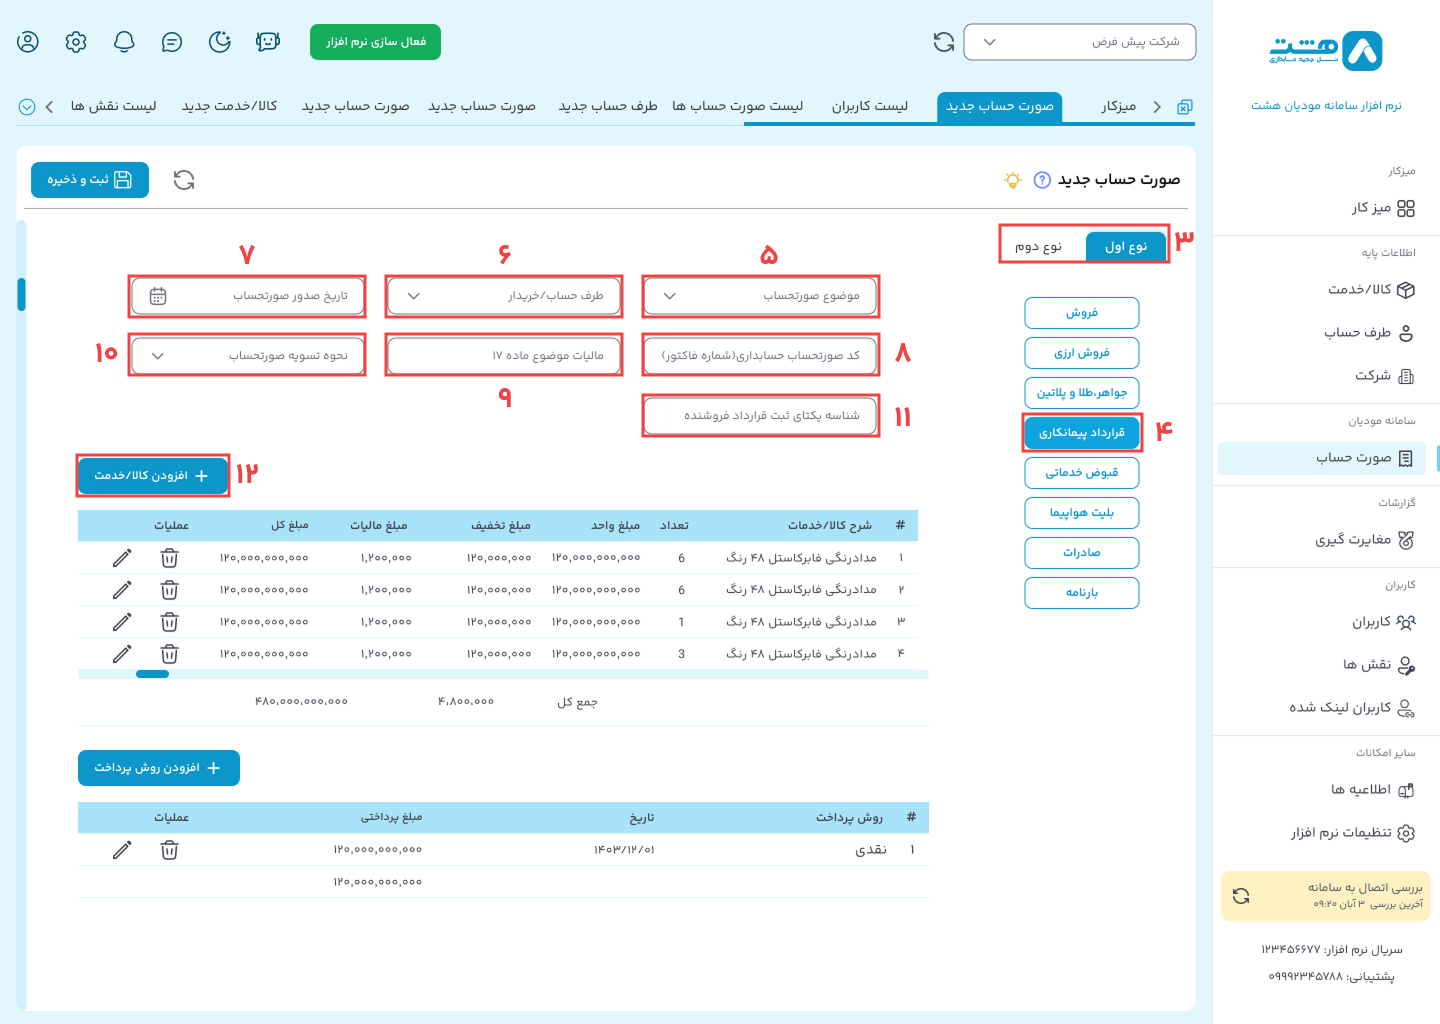Open the نحوه تسویه صورتحساب dropdown
Viewport: 1440px width, 1024px height.
tap(248, 355)
